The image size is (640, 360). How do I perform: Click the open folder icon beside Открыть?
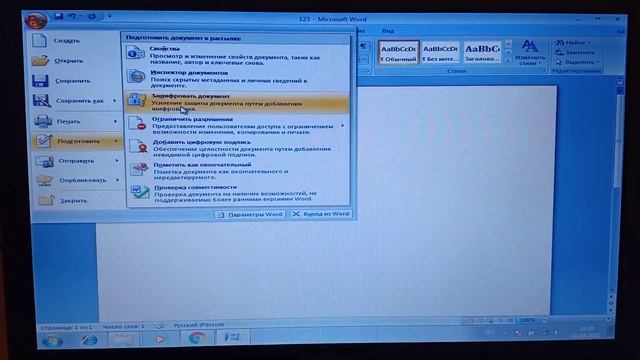coord(40,60)
